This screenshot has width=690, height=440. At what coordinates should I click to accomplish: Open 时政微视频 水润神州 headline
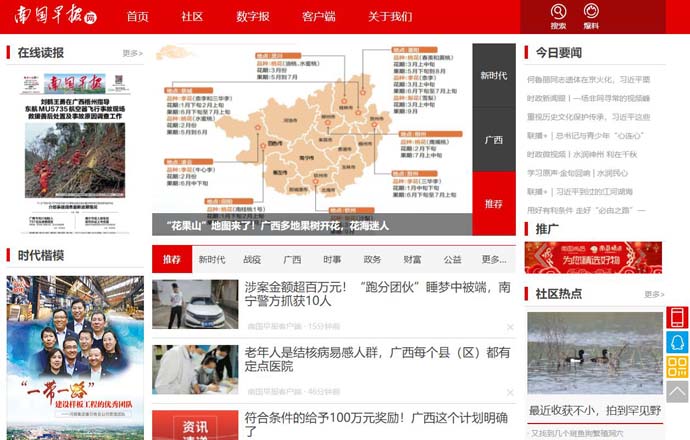pos(582,154)
